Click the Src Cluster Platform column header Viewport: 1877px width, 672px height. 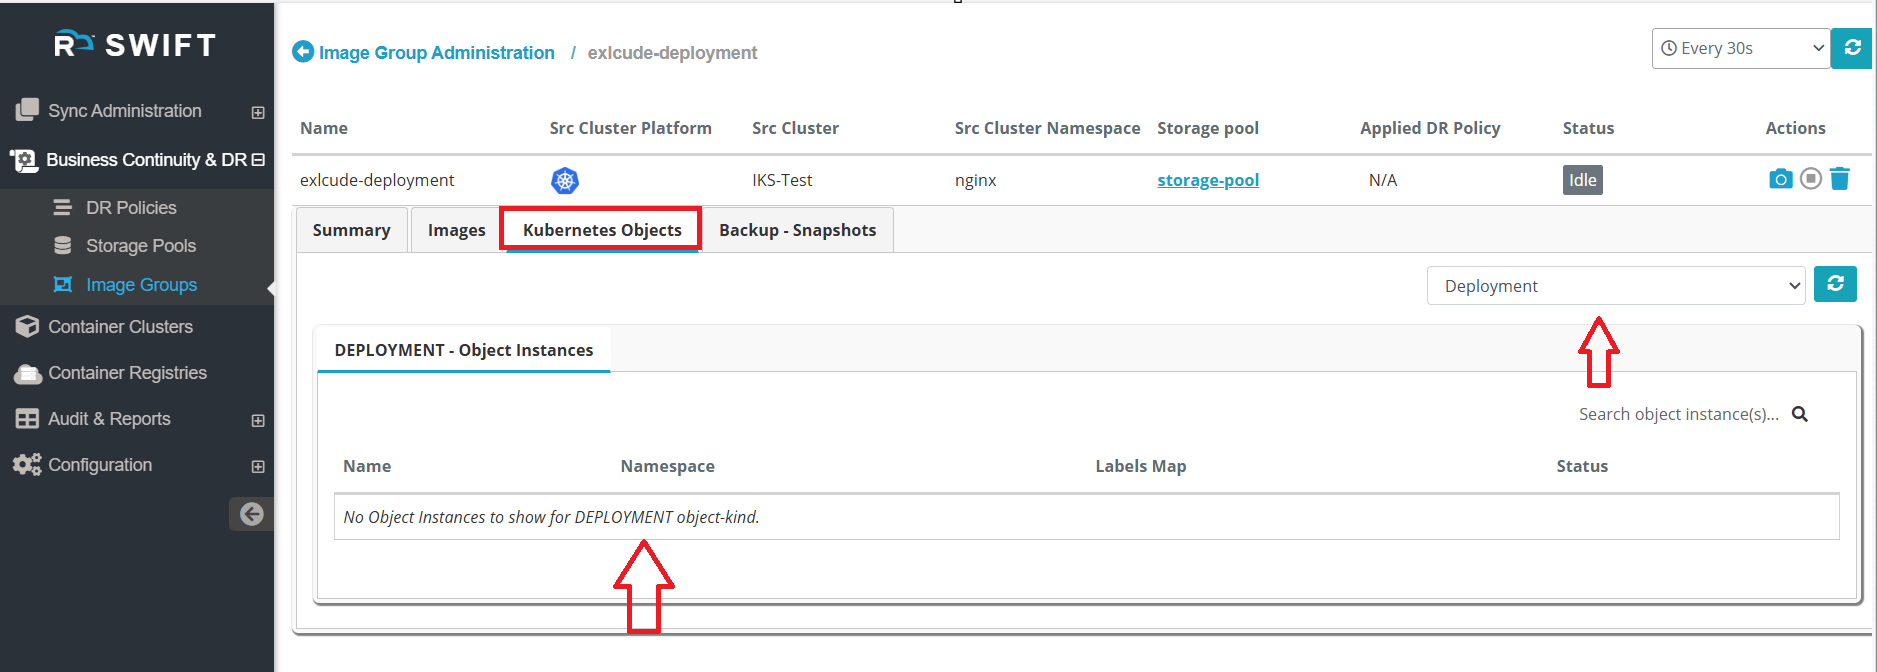coord(630,128)
